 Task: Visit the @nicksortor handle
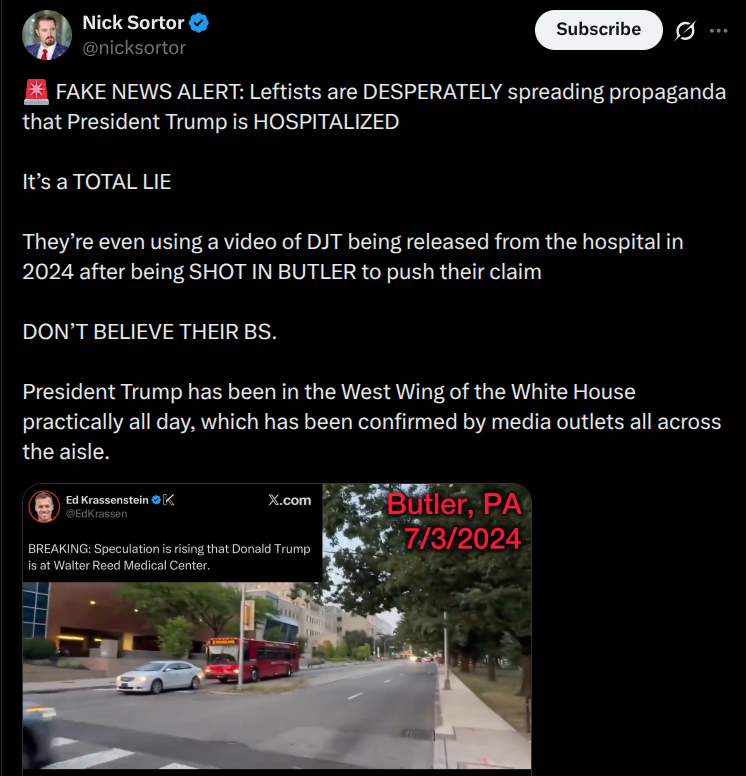[134, 48]
